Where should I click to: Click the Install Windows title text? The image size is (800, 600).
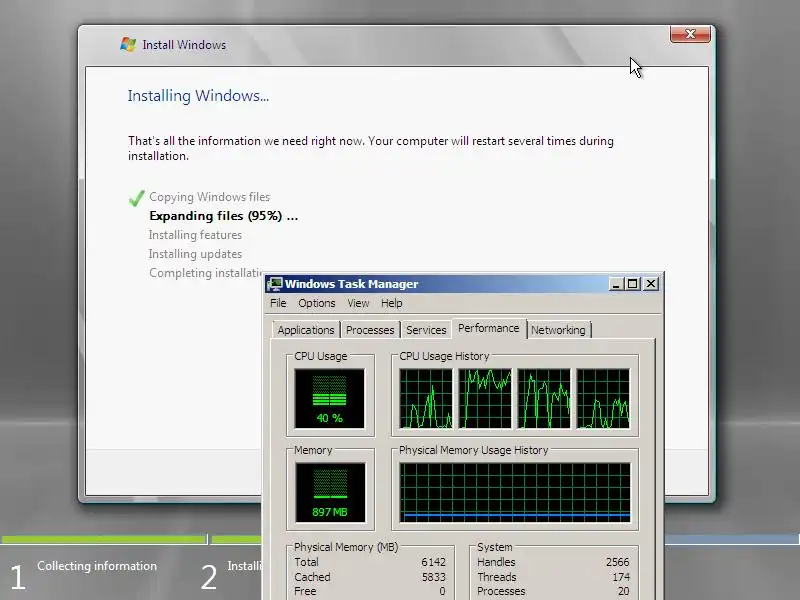pos(184,45)
